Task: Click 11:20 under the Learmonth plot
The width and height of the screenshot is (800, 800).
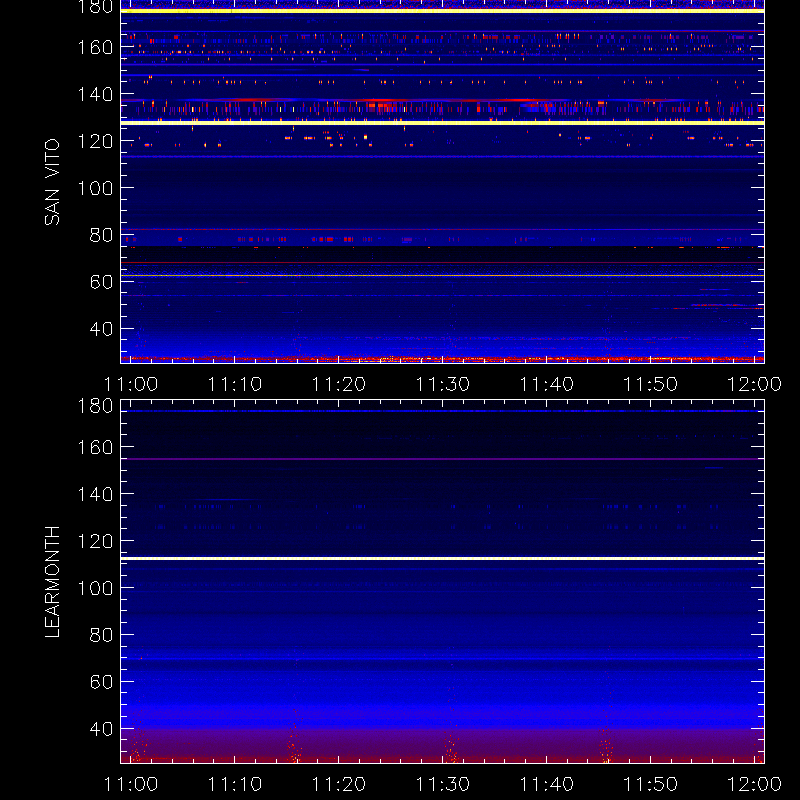Action: [x=339, y=784]
